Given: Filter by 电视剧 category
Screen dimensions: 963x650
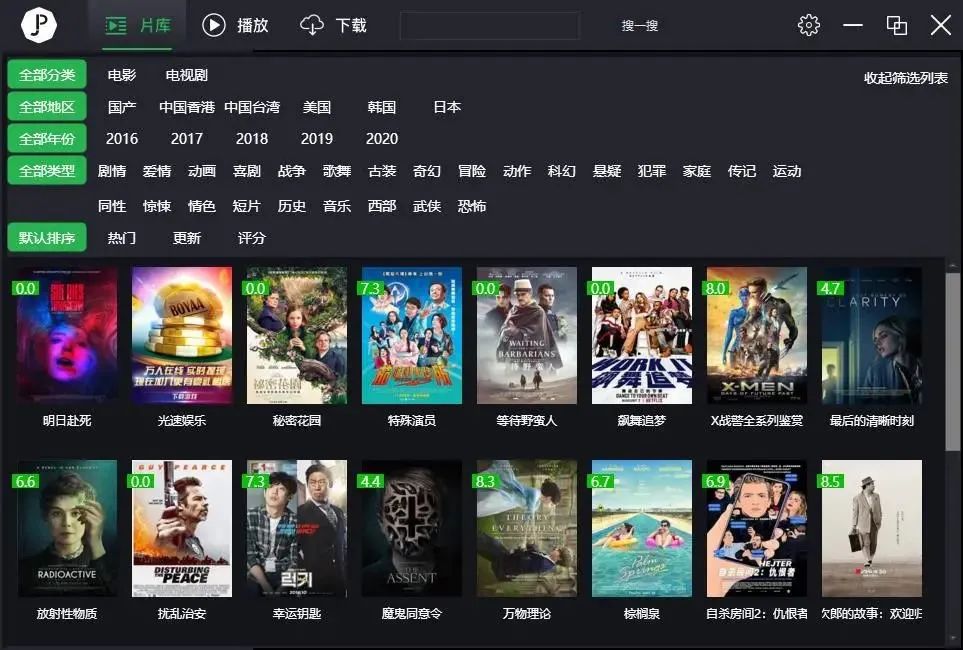Looking at the screenshot, I should click(x=187, y=75).
